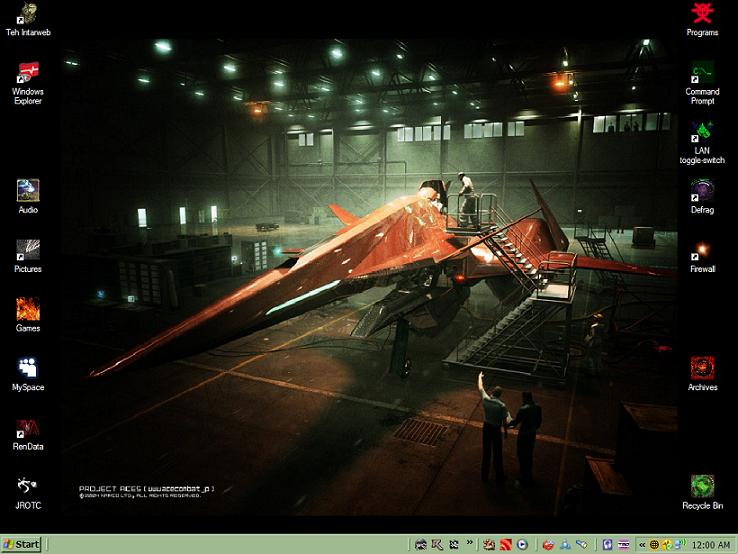Click the taskbar clock showing 12:00 AM
738x554 pixels.
coord(711,544)
